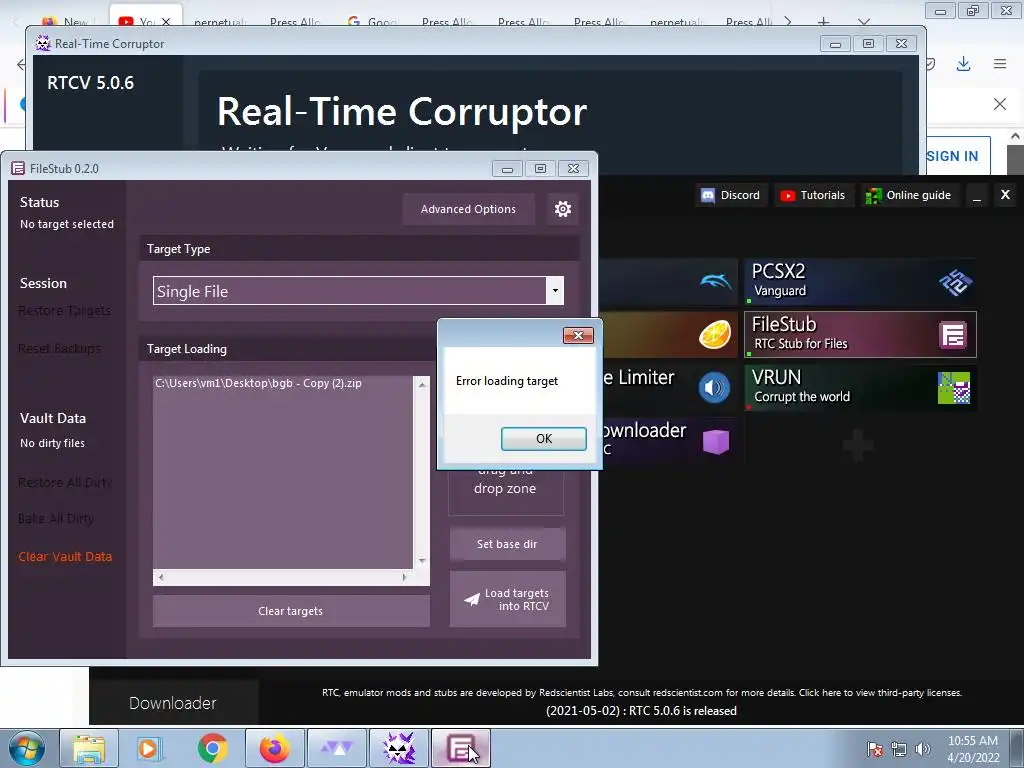Open the browser hamburger menu

1000,64
